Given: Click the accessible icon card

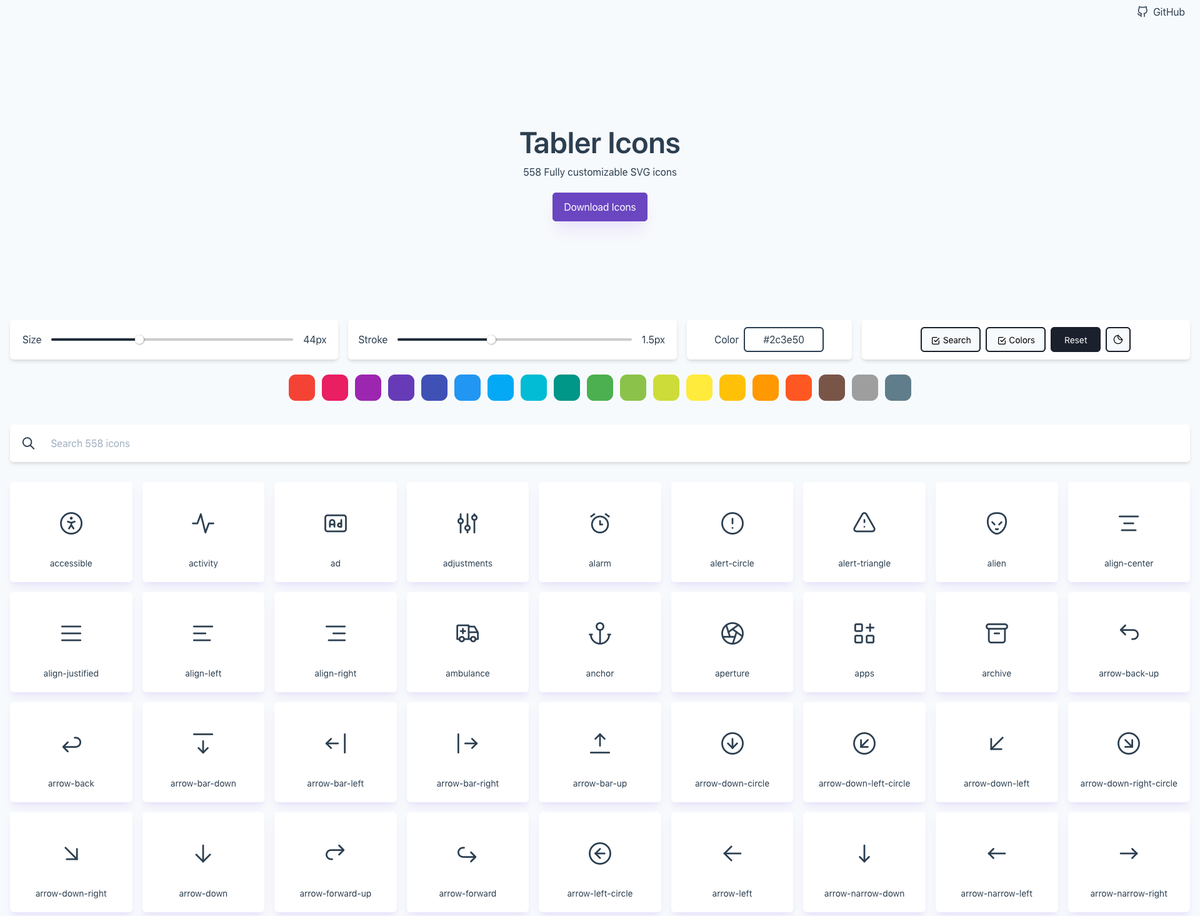Looking at the screenshot, I should pyautogui.click(x=71, y=532).
